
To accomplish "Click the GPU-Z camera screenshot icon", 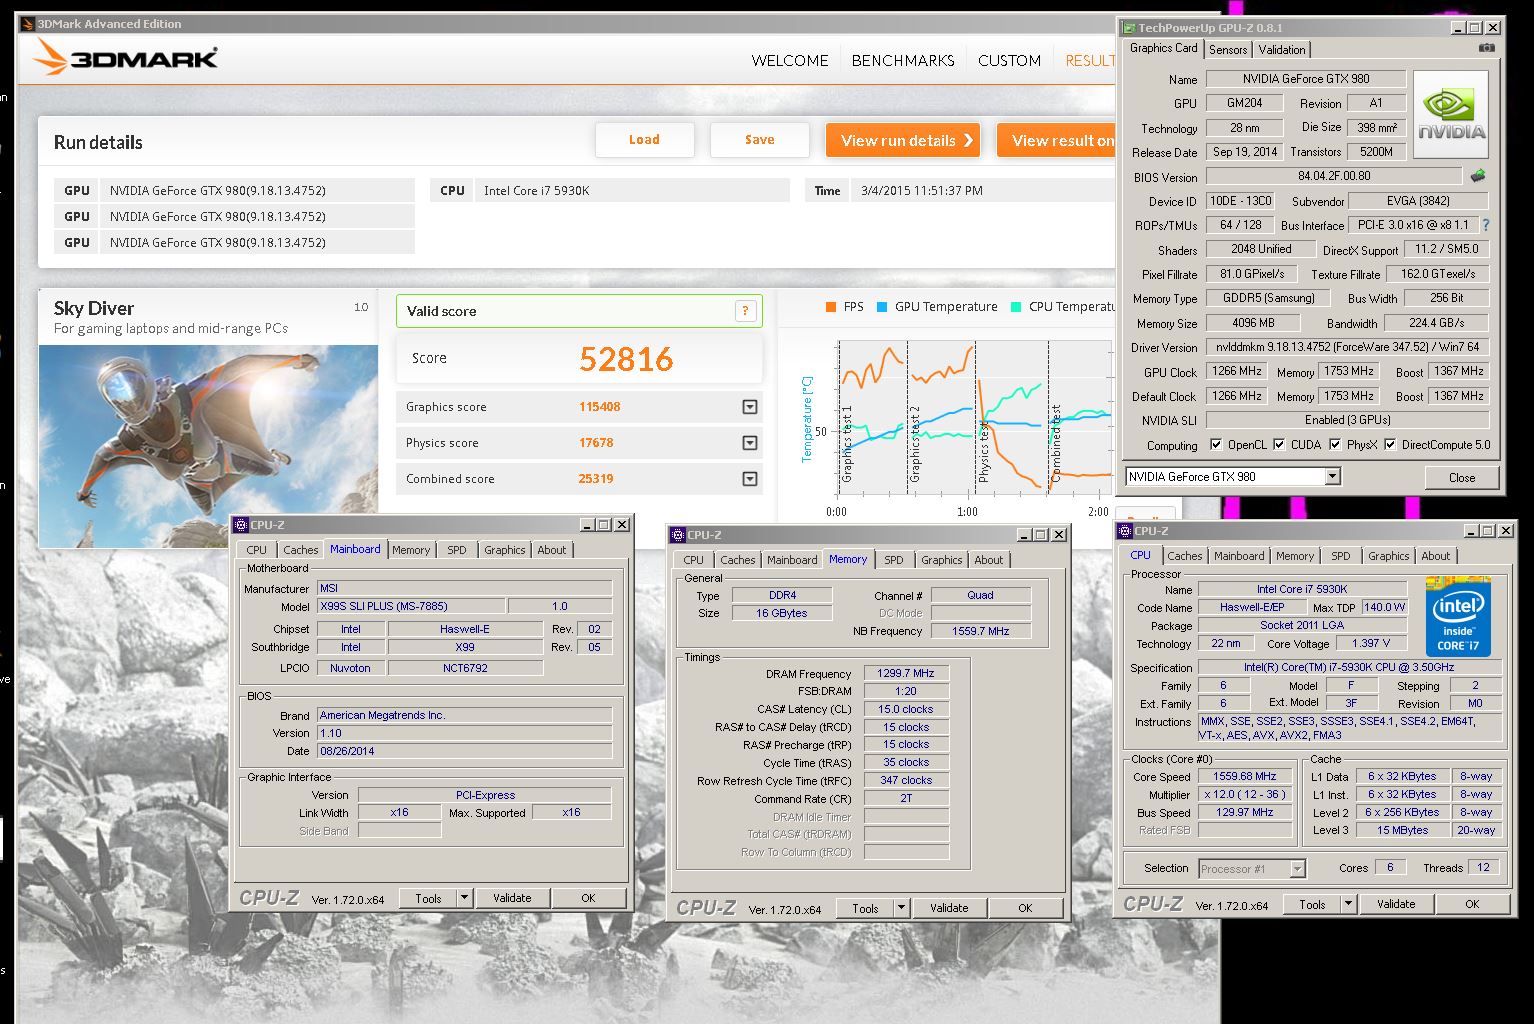I will 1487,48.
